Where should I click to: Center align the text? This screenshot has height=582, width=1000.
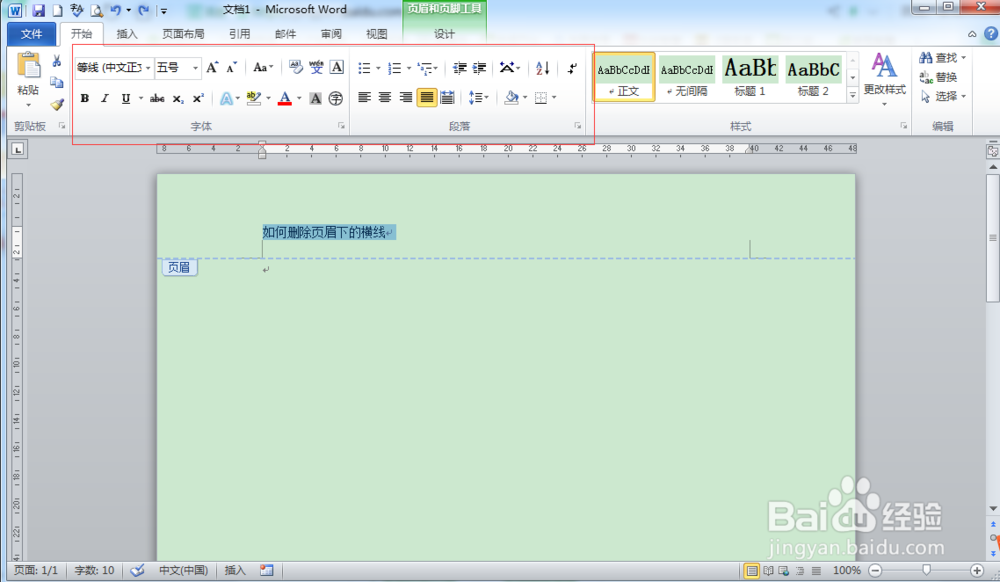point(385,98)
